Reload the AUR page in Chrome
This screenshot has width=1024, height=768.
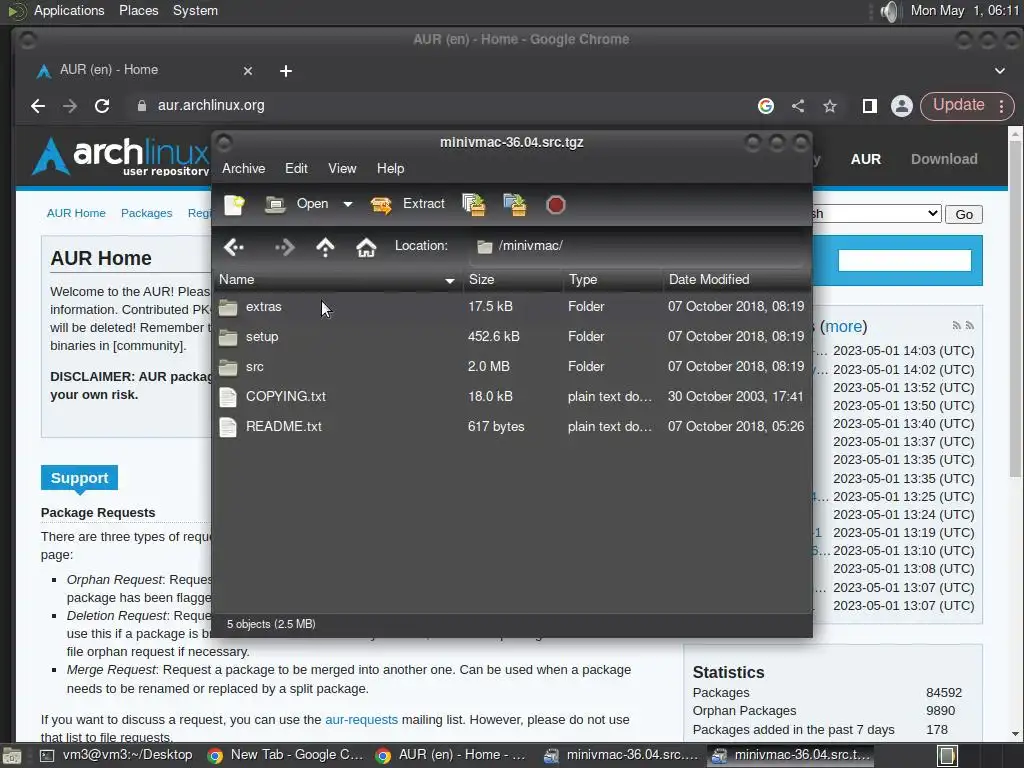pos(102,106)
